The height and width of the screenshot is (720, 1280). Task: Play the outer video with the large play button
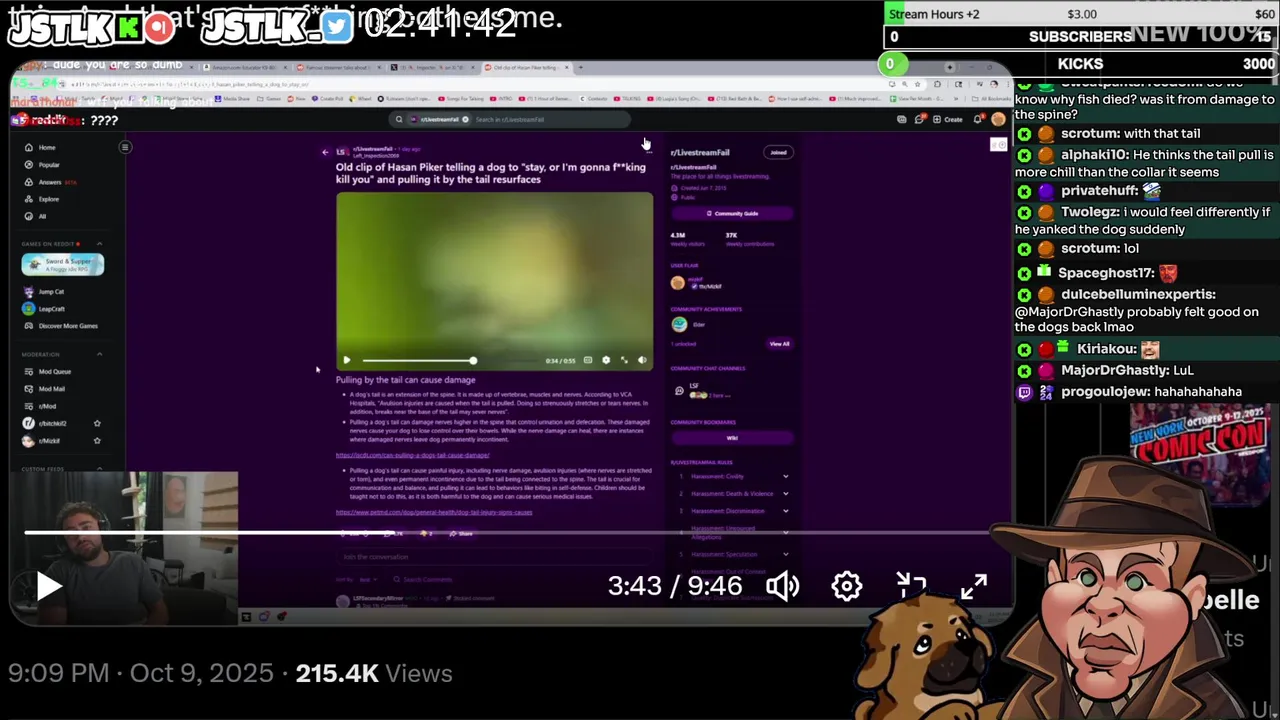coord(49,586)
